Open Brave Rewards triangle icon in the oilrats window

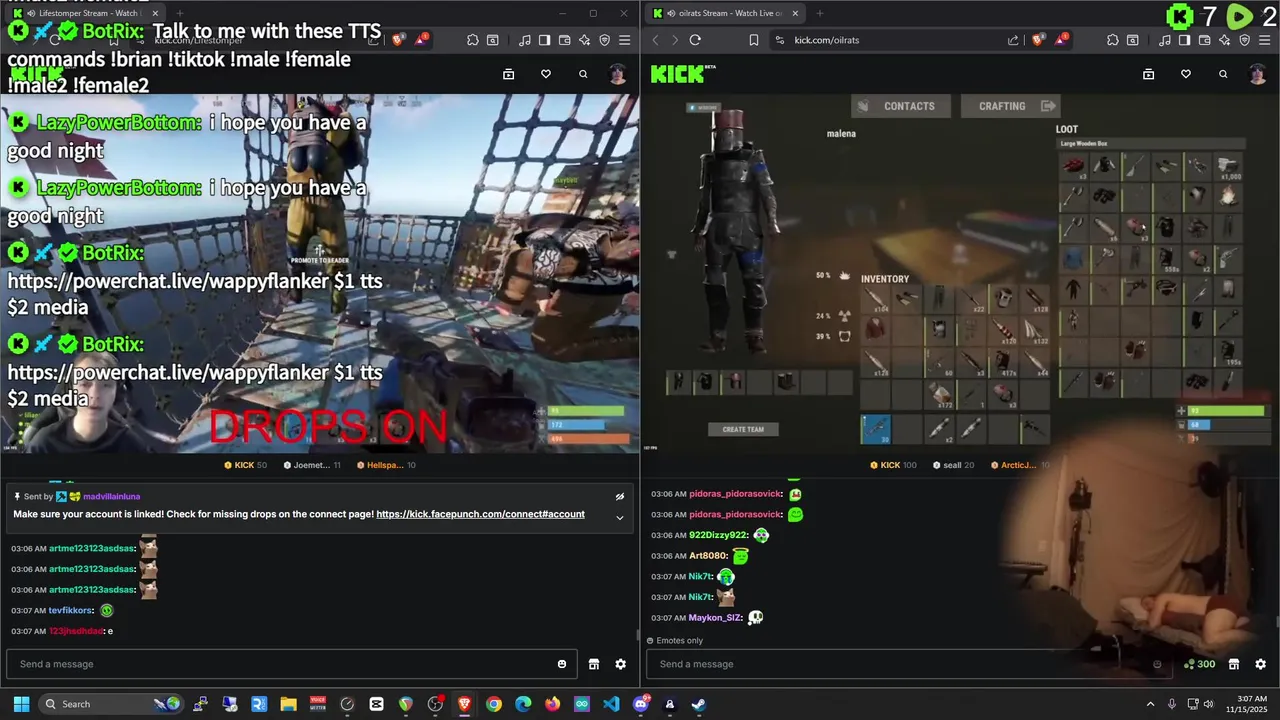pos(1061,40)
